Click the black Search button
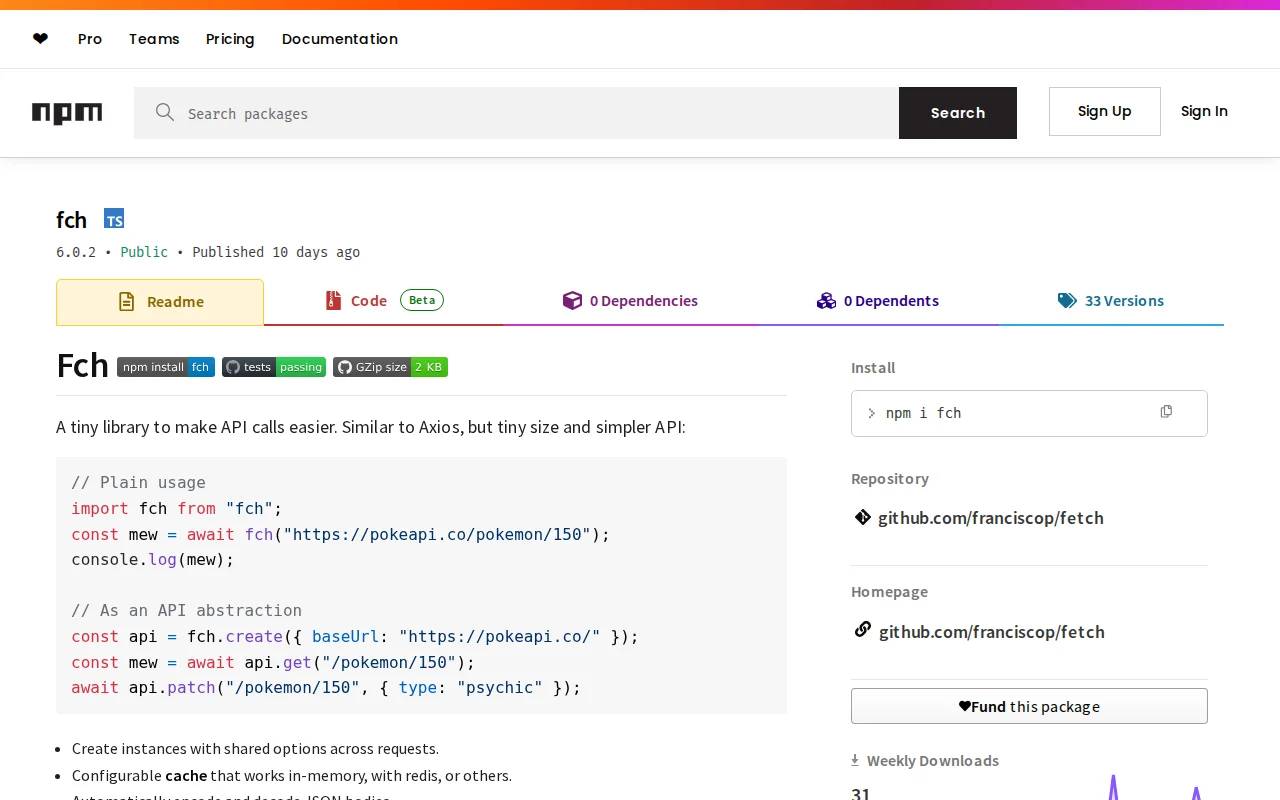This screenshot has width=1280, height=800. [958, 113]
